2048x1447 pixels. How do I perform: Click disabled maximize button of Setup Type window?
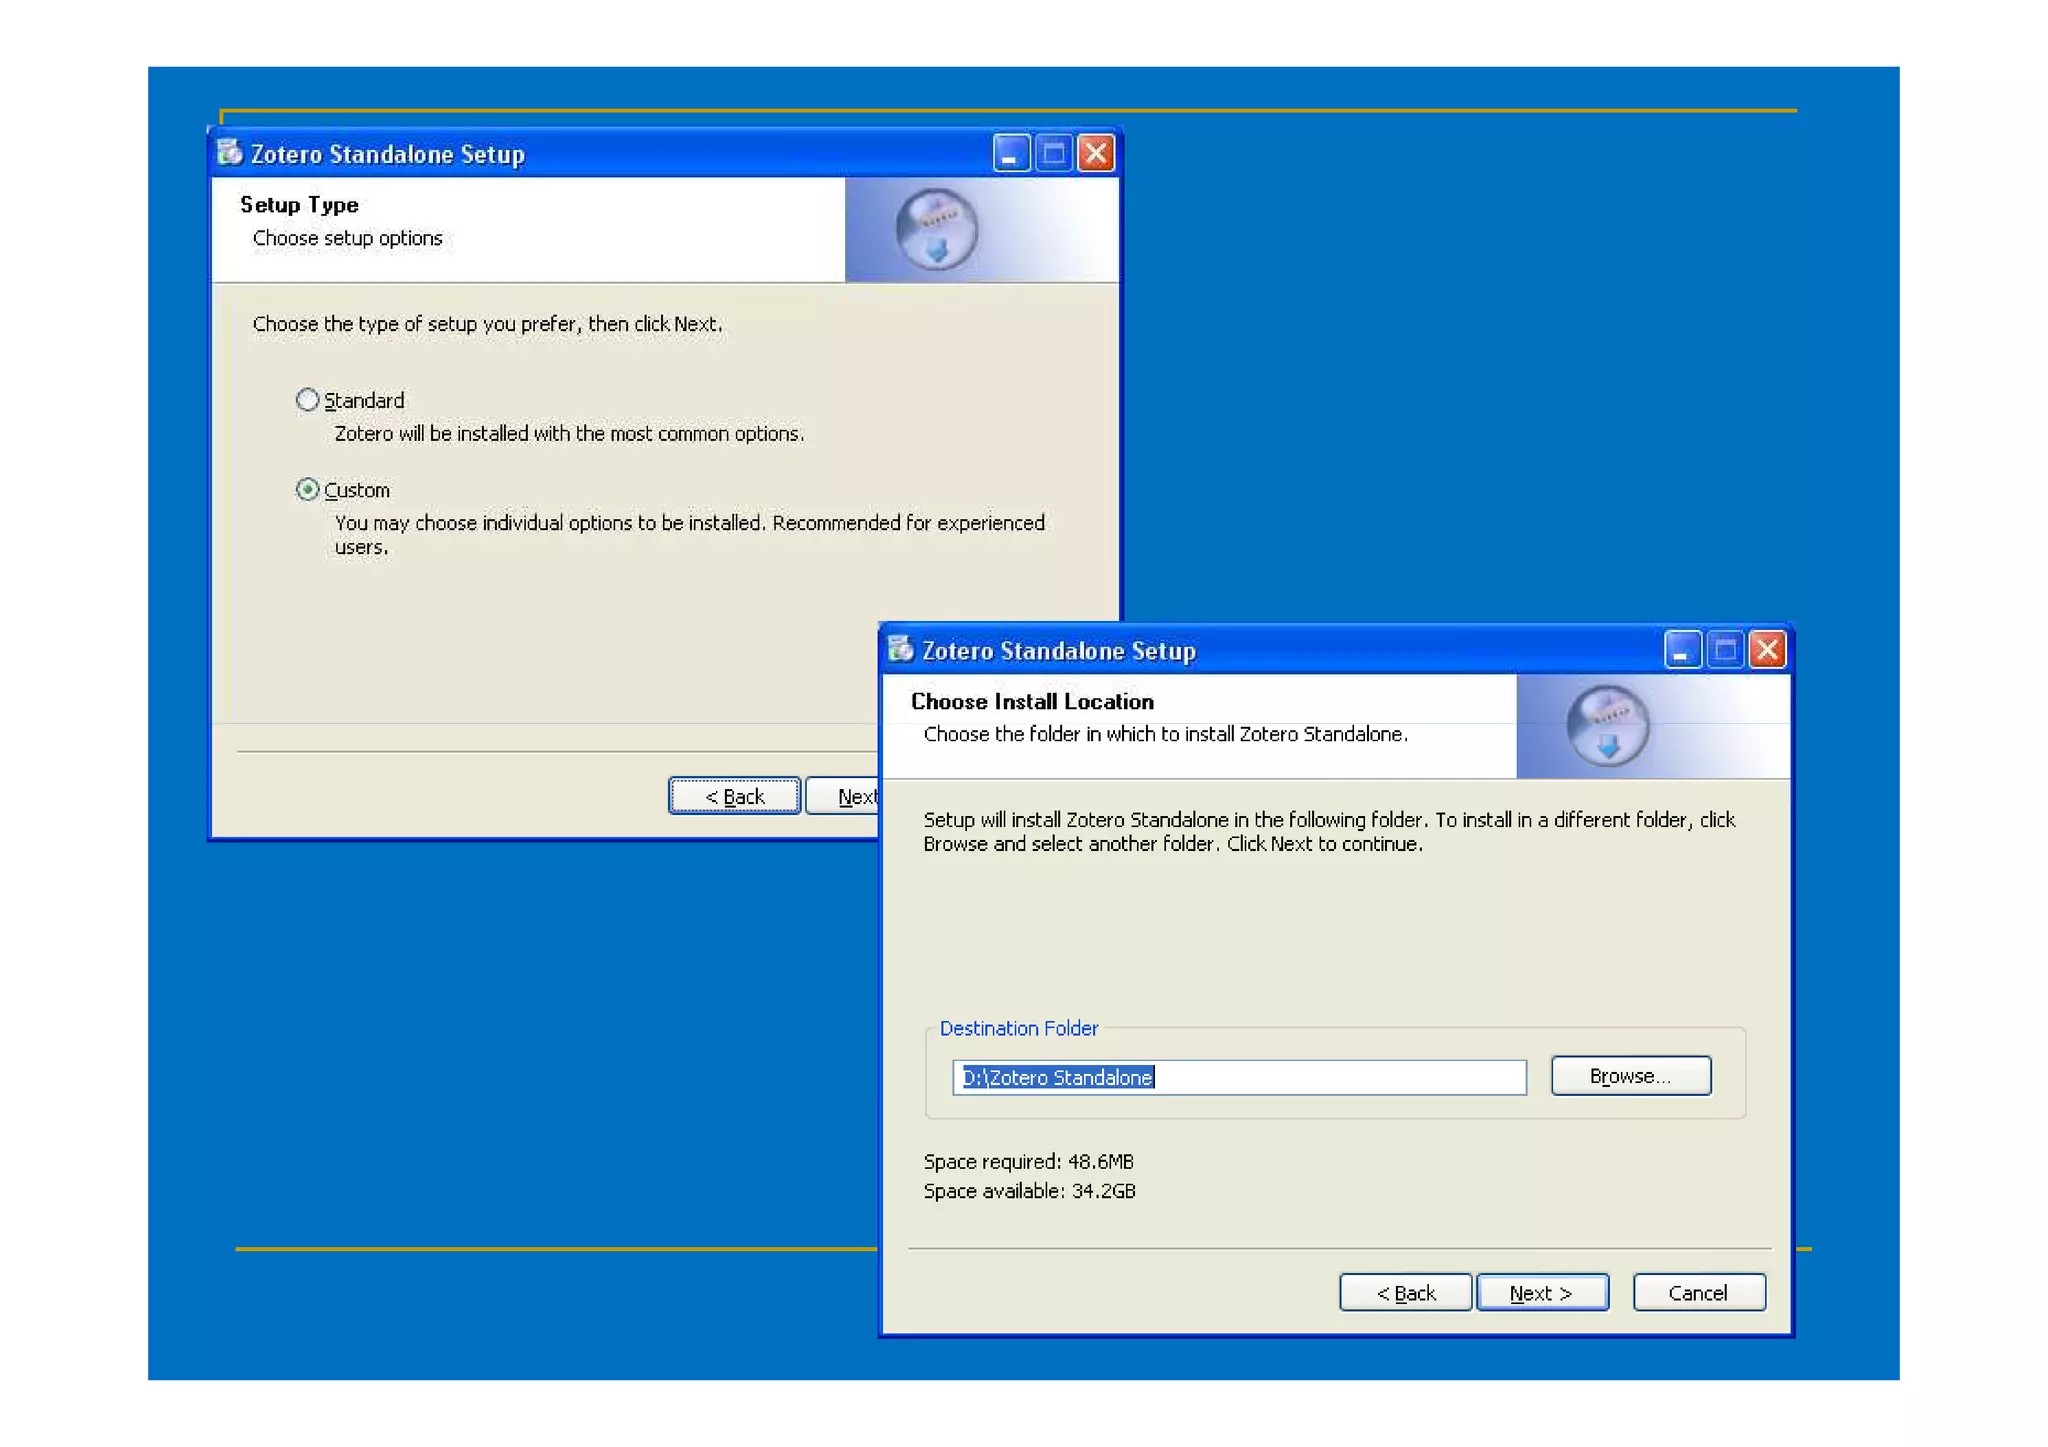(x=1054, y=153)
